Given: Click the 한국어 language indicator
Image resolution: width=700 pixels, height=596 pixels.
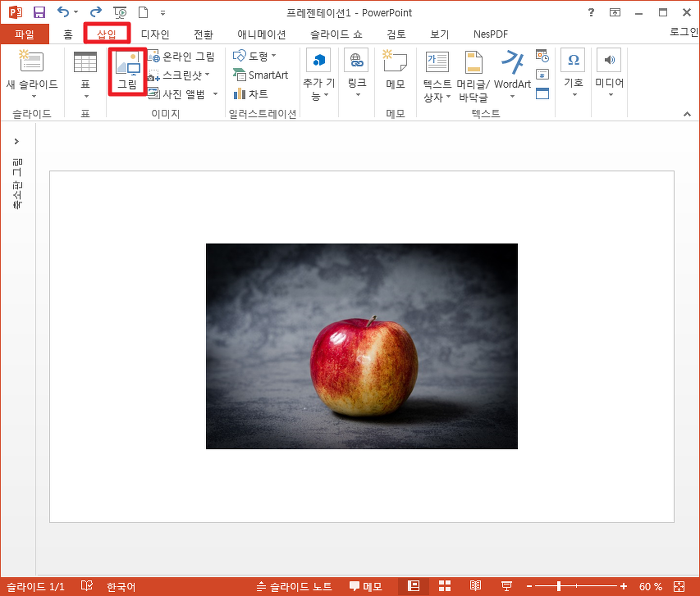Looking at the screenshot, I should coord(121,587).
